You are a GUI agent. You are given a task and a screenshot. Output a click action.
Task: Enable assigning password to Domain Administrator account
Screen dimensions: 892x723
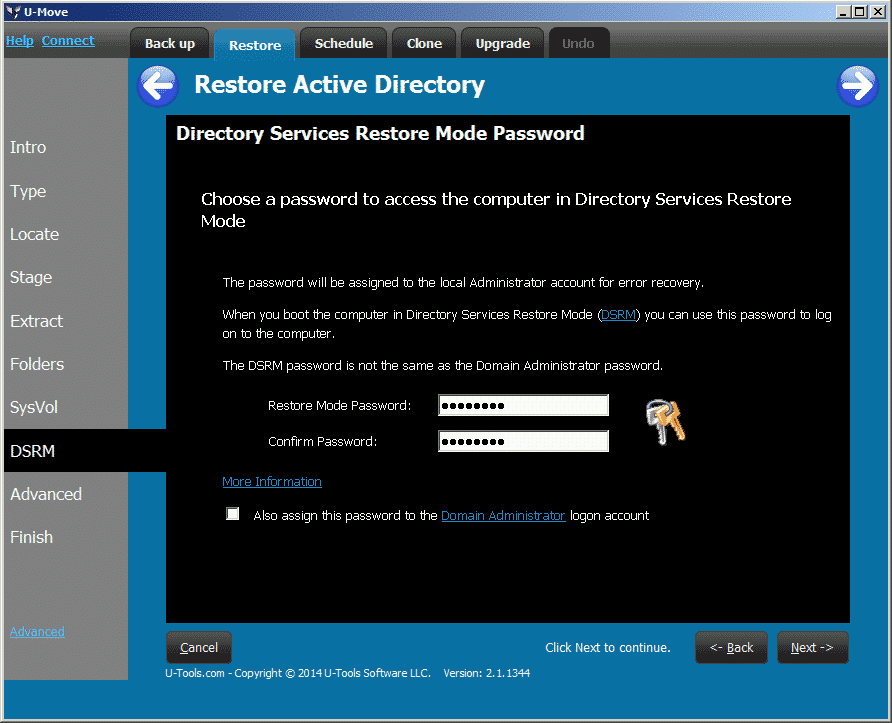(x=232, y=514)
